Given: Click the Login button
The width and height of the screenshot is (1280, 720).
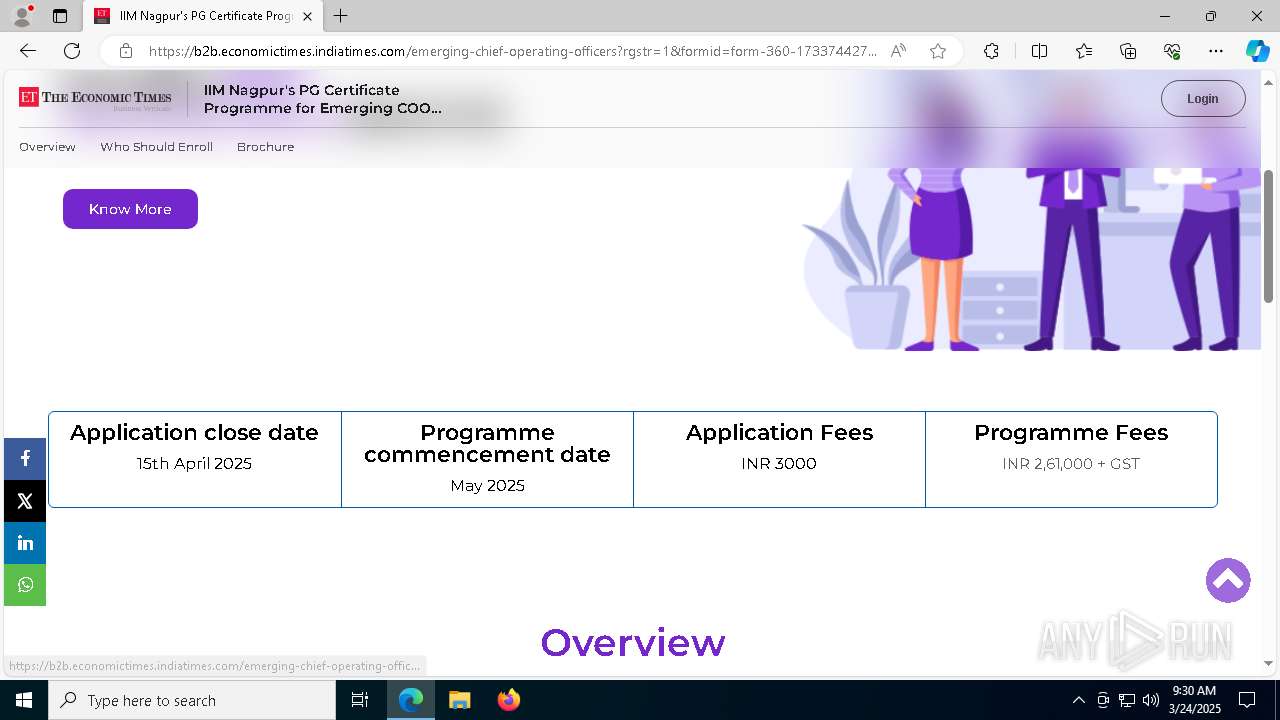Looking at the screenshot, I should (1203, 99).
